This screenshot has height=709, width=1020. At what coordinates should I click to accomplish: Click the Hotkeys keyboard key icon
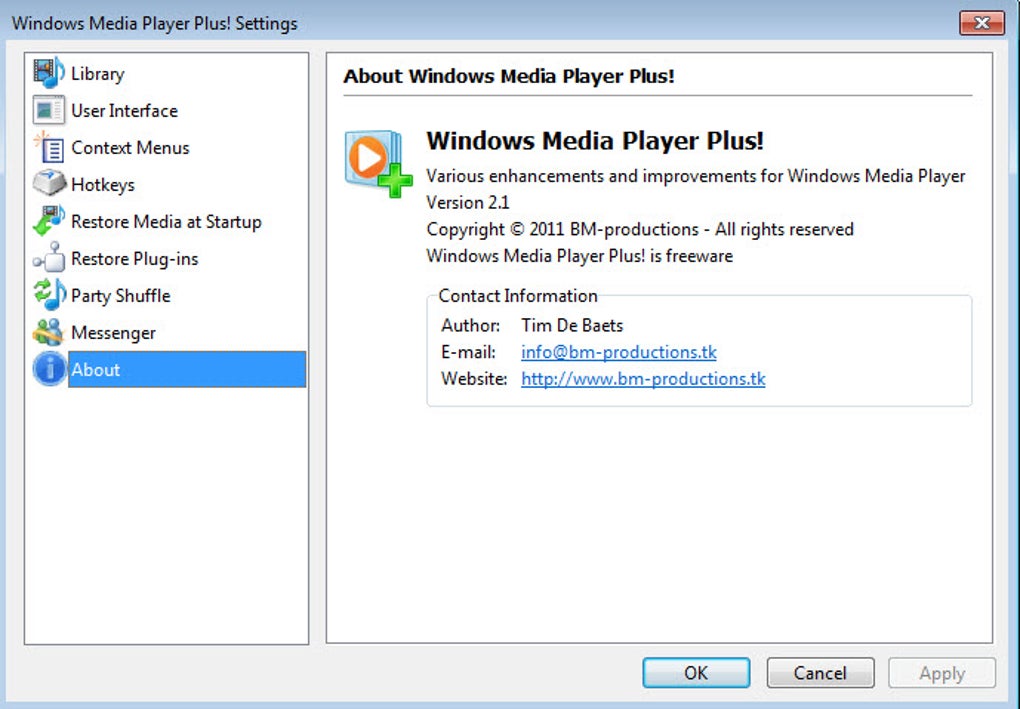point(49,184)
